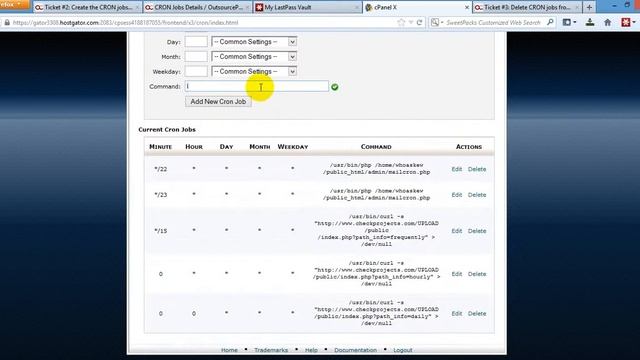Bookmark this page with the star icon
Screen dimensions: 640x360
401,22
